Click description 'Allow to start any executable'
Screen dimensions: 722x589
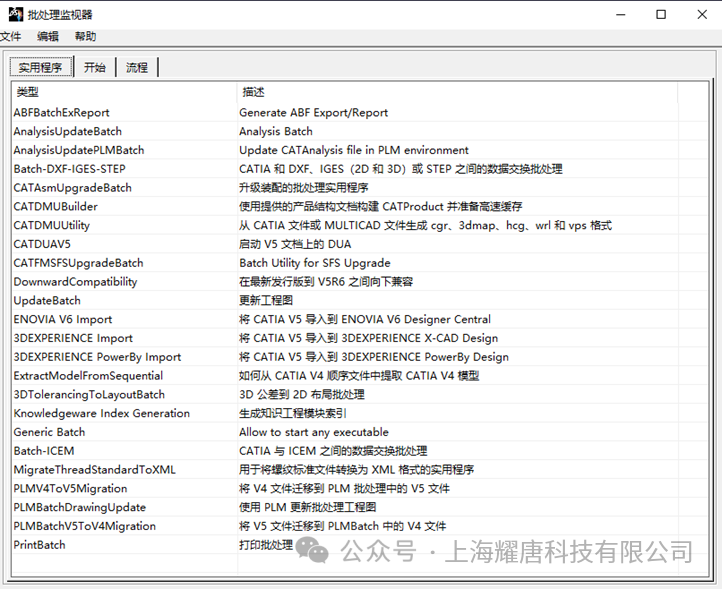click(314, 432)
